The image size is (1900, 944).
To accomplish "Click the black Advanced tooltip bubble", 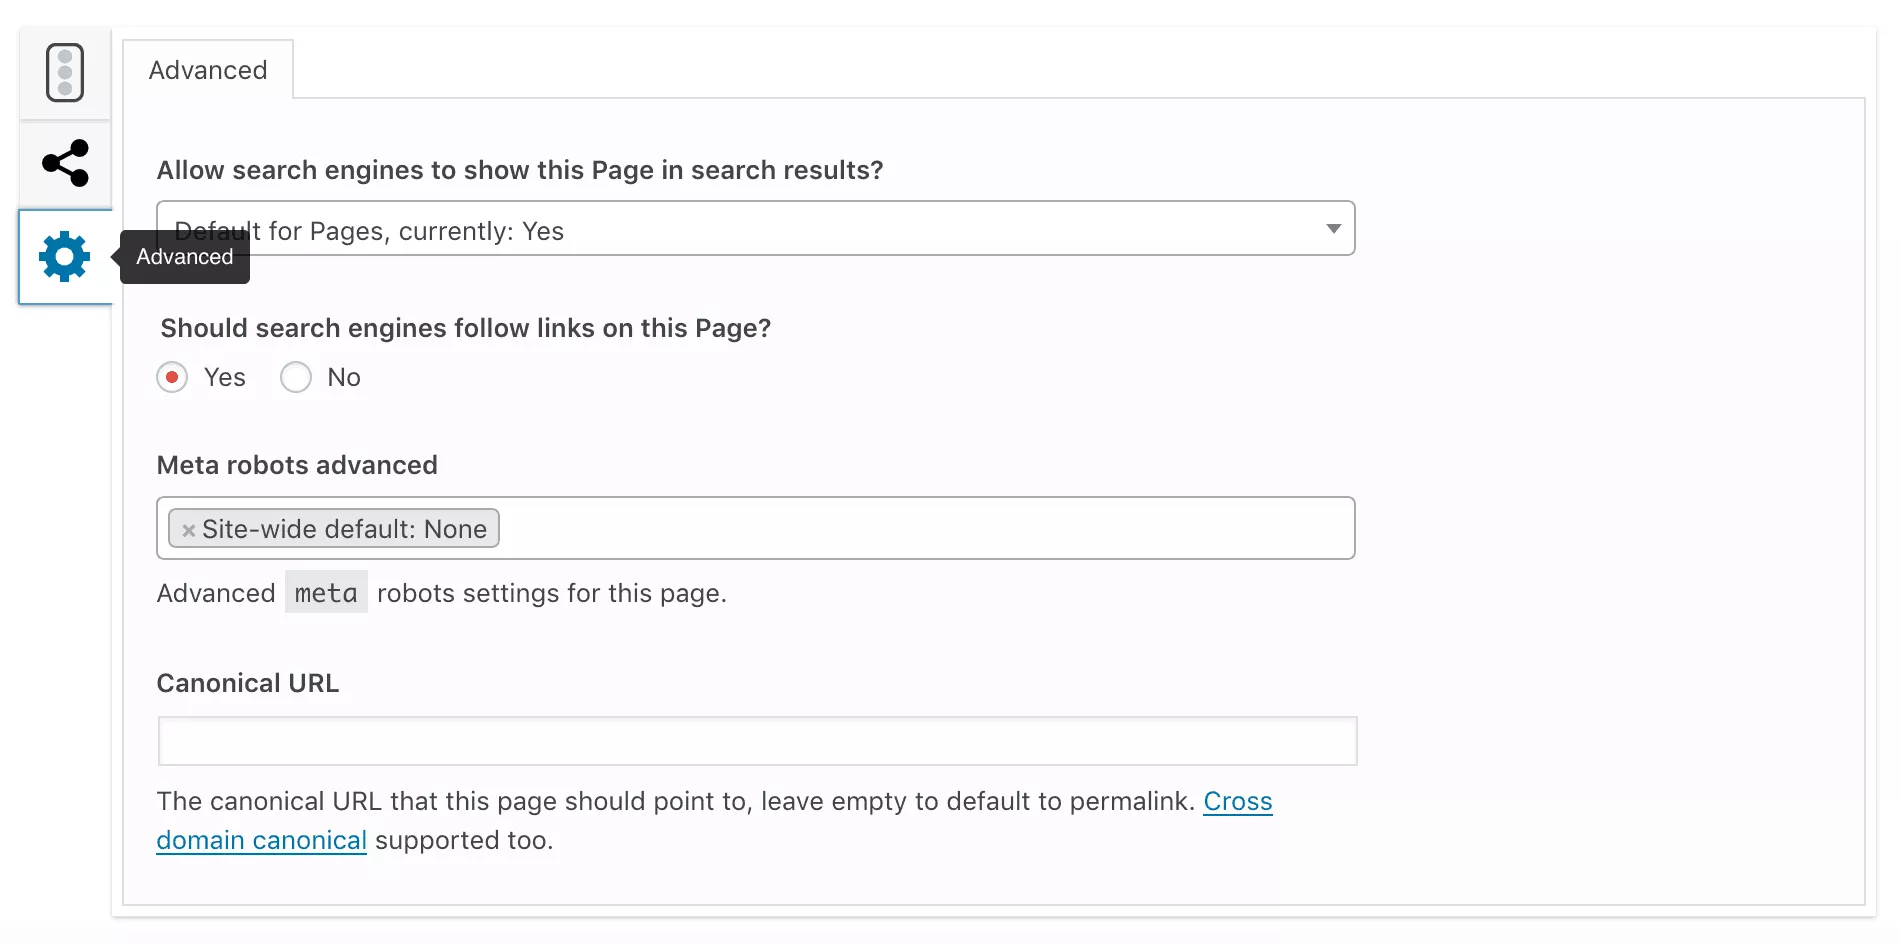I will click(x=185, y=257).
